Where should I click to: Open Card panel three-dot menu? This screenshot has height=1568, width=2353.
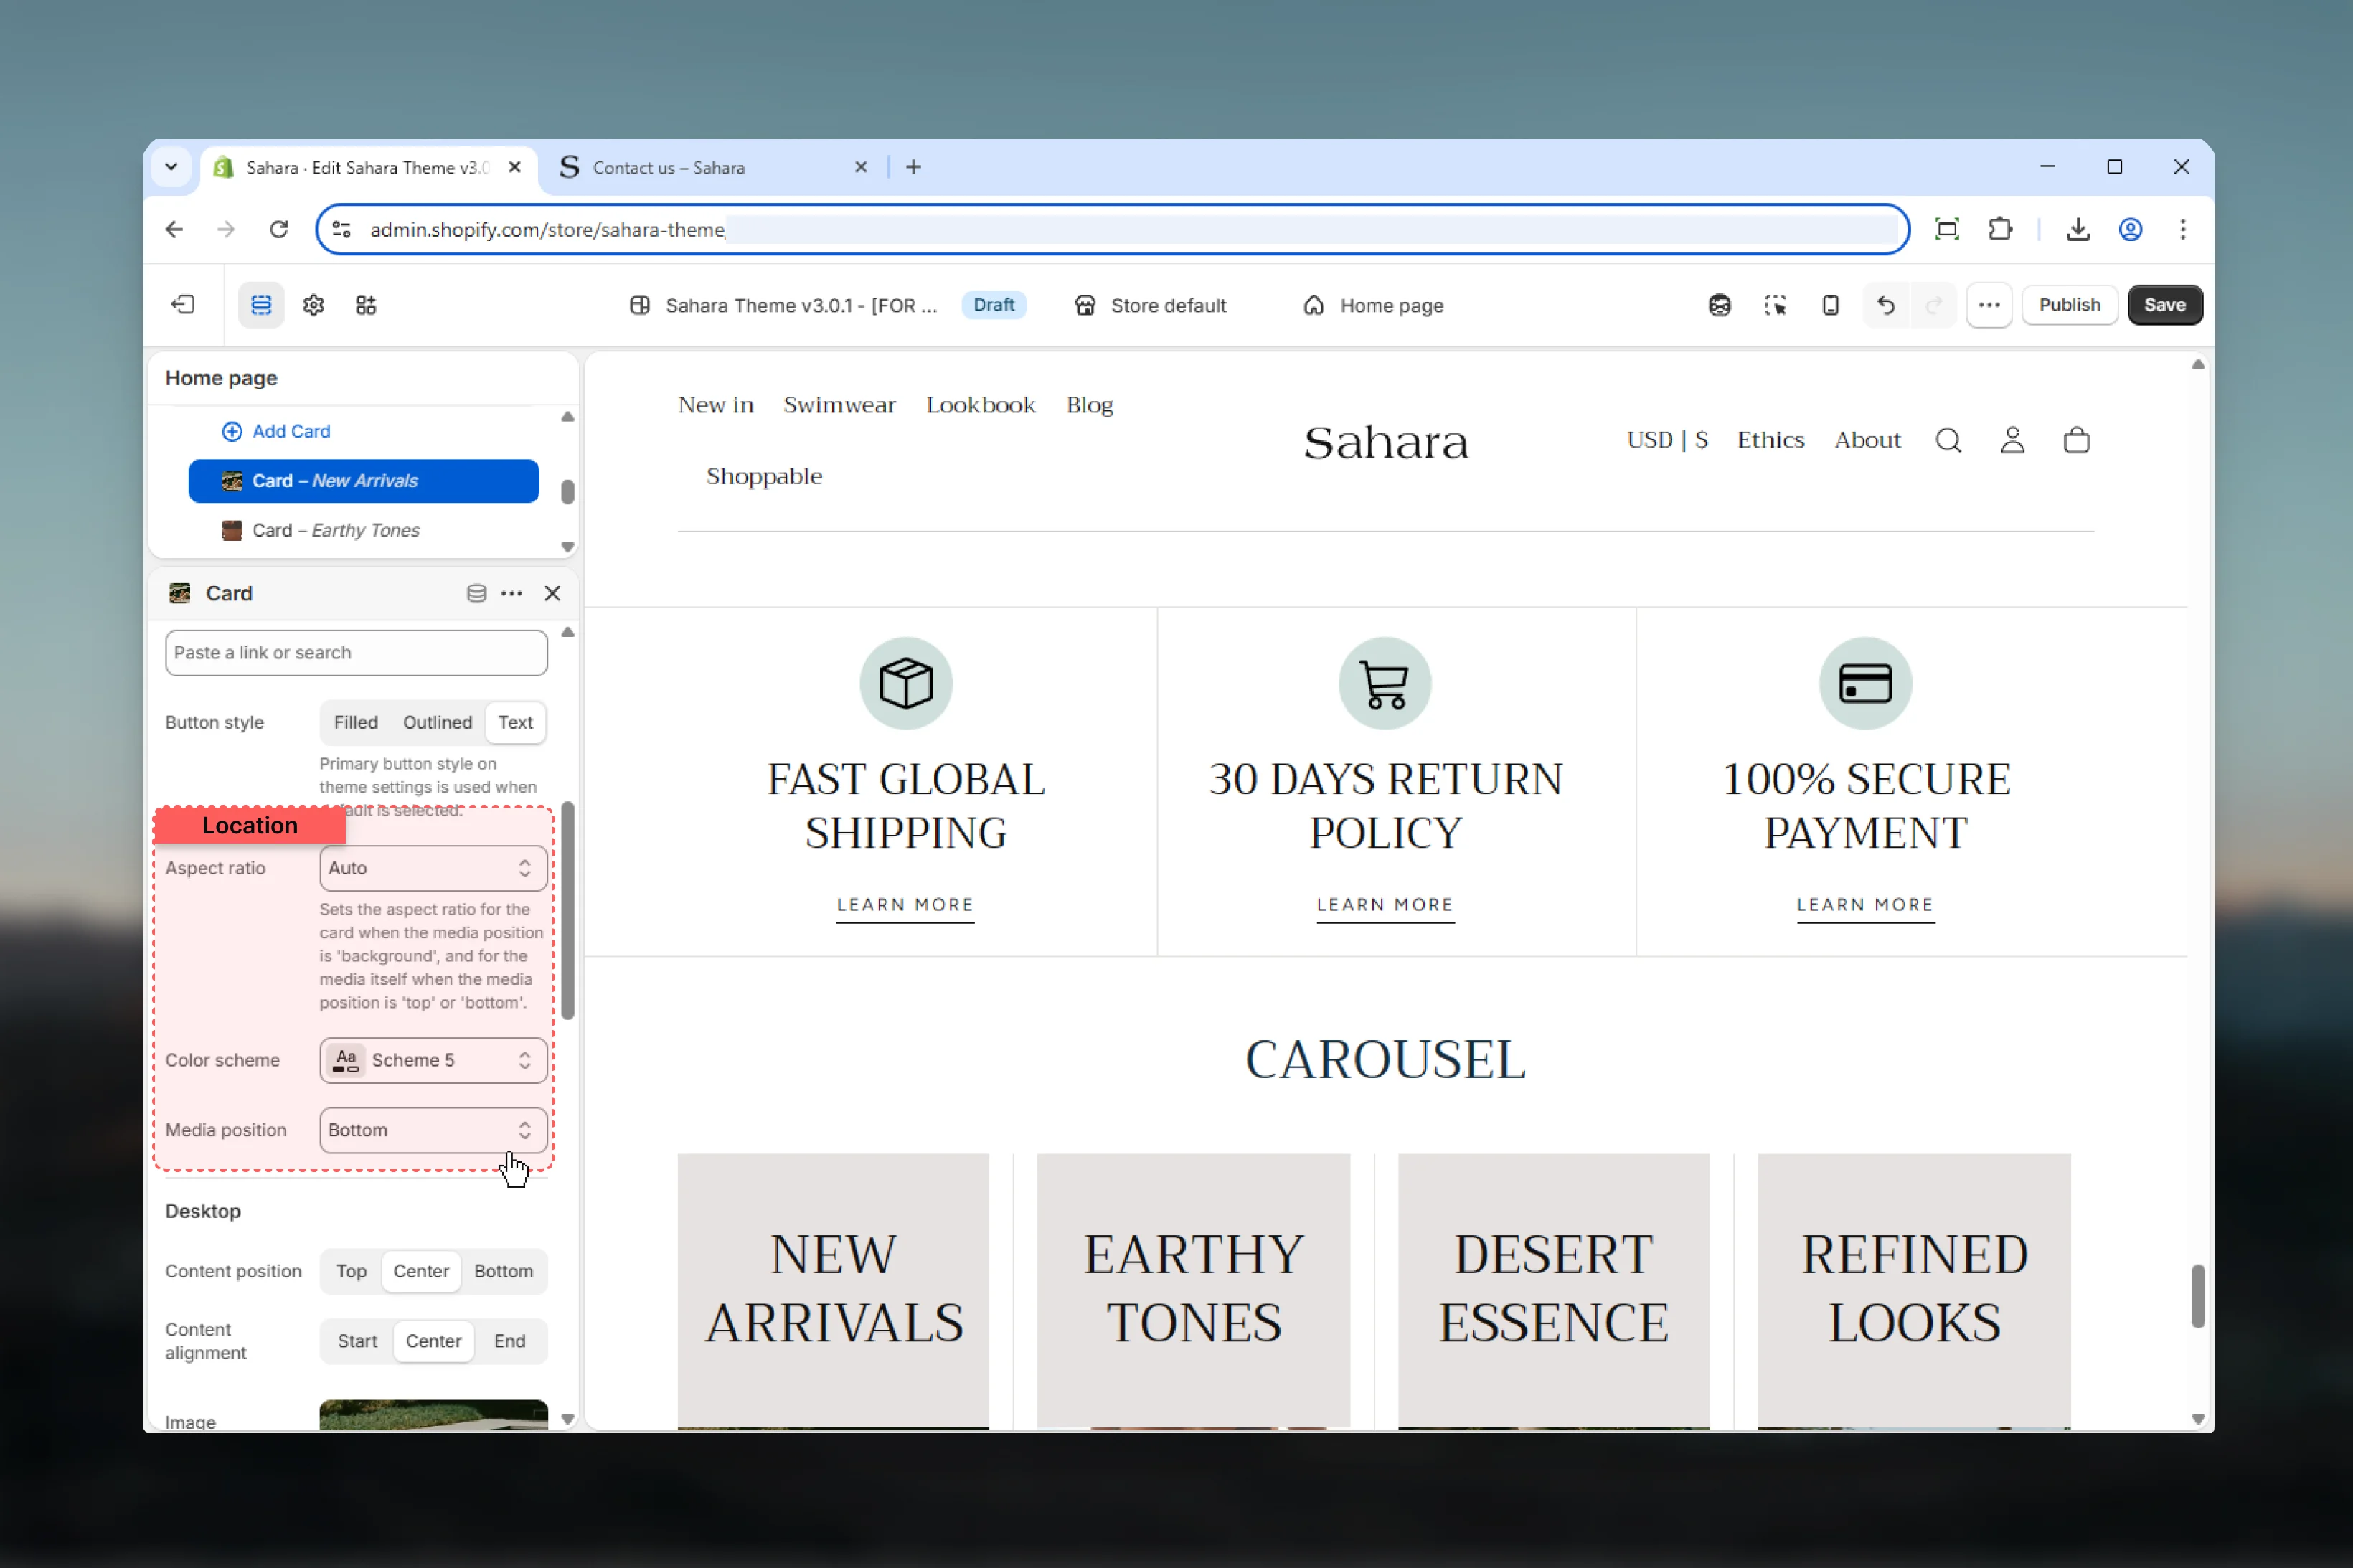(x=512, y=593)
